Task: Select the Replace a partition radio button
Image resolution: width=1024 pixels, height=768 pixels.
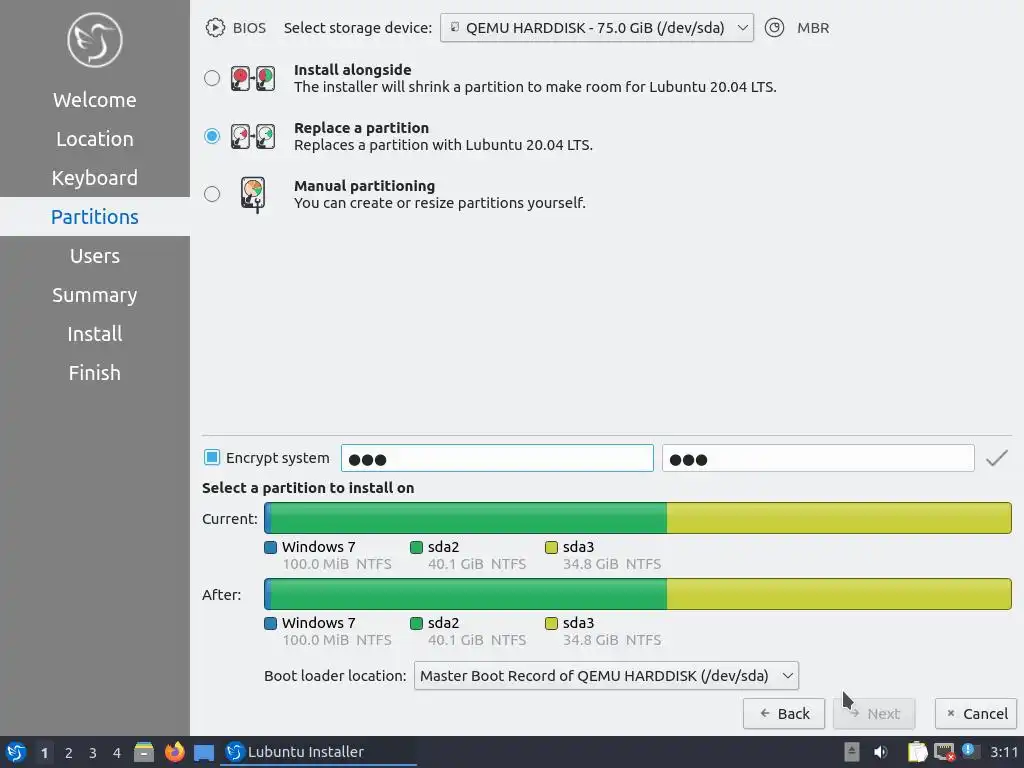Action: [x=212, y=136]
